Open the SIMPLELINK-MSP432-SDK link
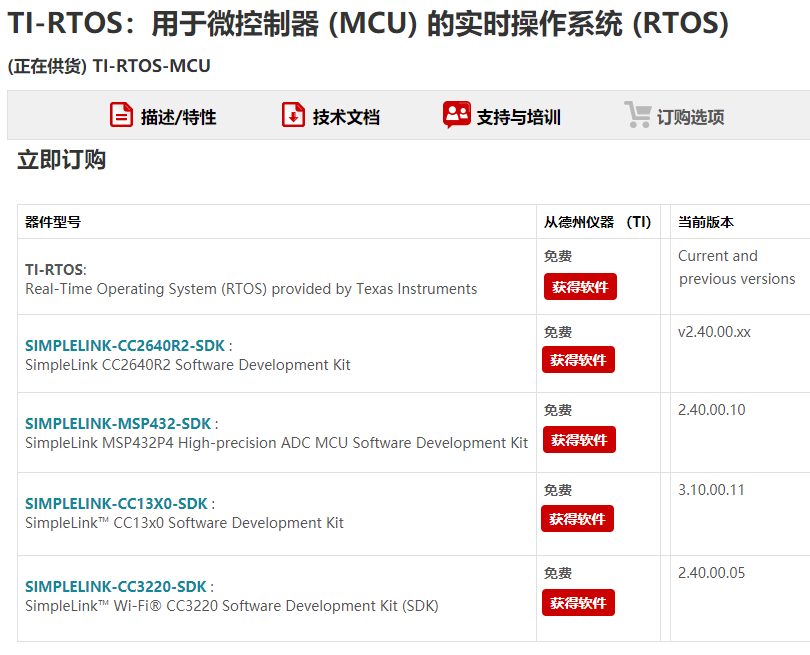Image resolution: width=810 pixels, height=655 pixels. pyautogui.click(x=118, y=424)
